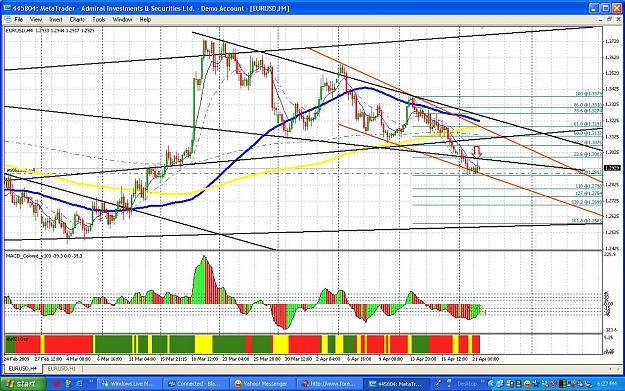The height and width of the screenshot is (391, 625).
Task: Open Yahoo! Messenger taskbar button
Action: coord(263,384)
